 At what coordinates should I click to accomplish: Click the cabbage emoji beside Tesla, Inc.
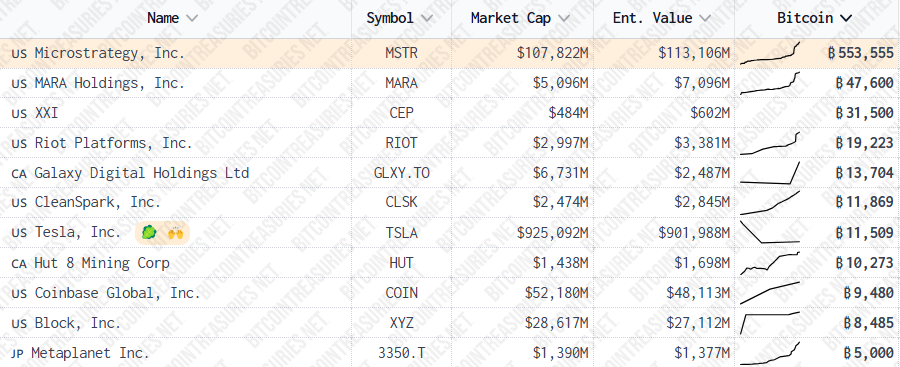149,233
